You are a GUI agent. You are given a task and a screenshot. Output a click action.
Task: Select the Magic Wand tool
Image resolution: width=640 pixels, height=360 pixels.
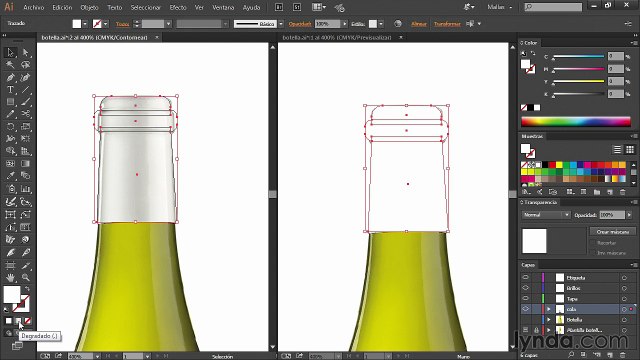(10, 65)
